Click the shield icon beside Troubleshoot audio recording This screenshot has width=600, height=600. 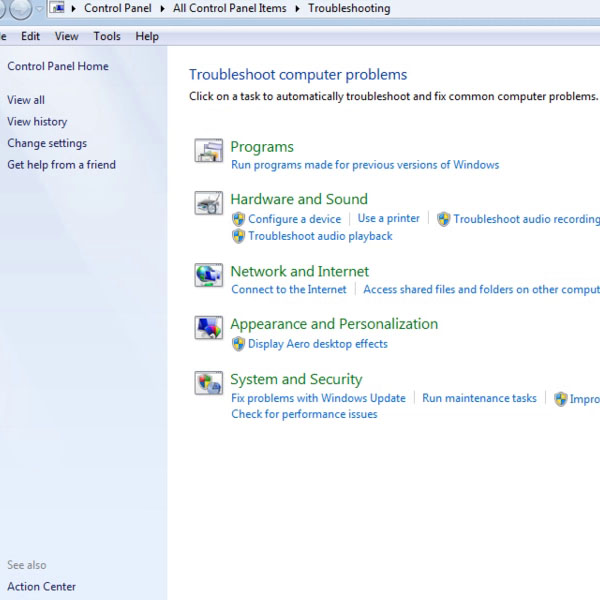[x=443, y=219]
